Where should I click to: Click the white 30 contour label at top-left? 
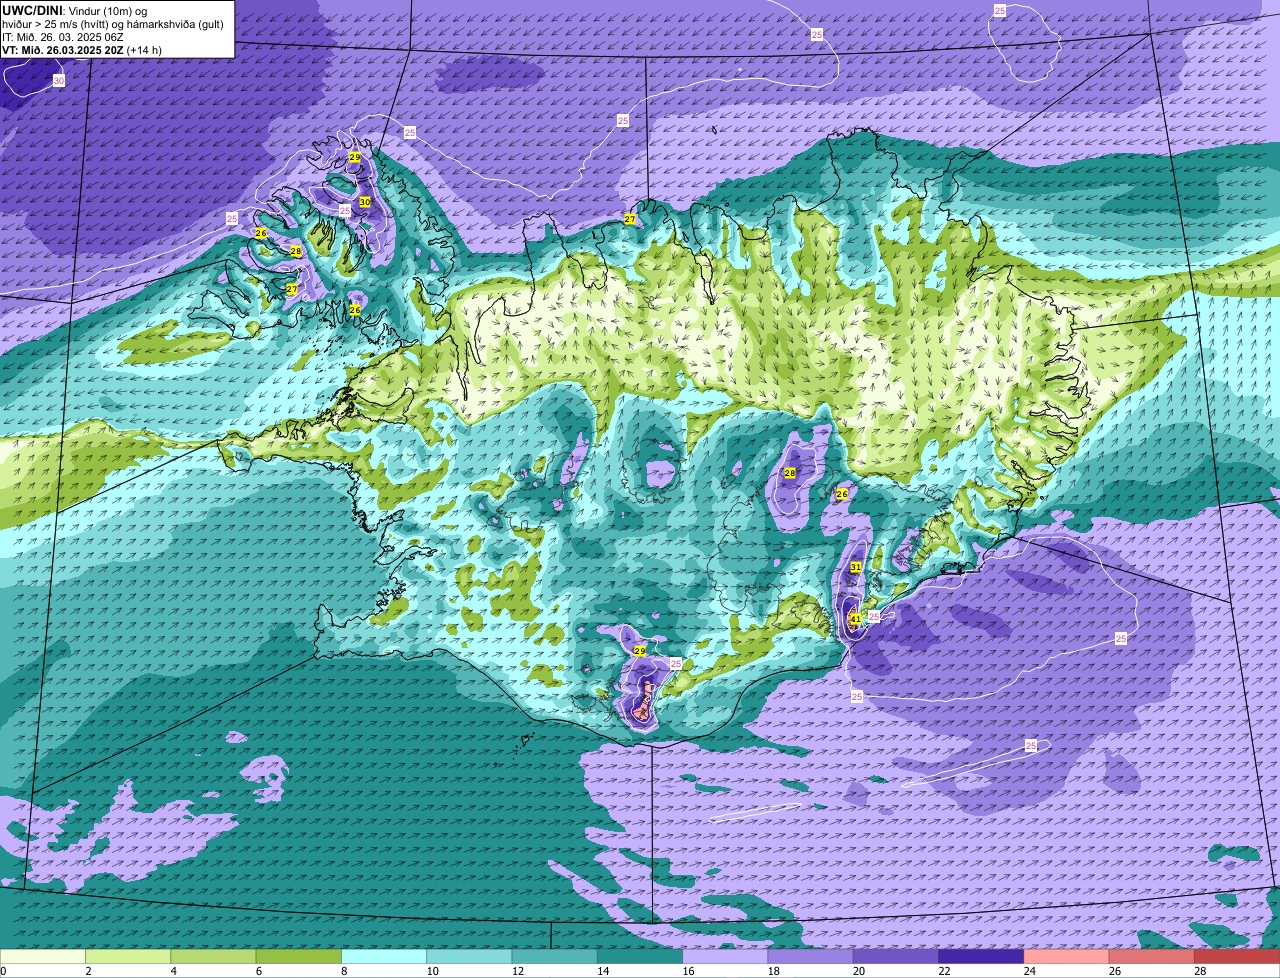click(x=59, y=80)
